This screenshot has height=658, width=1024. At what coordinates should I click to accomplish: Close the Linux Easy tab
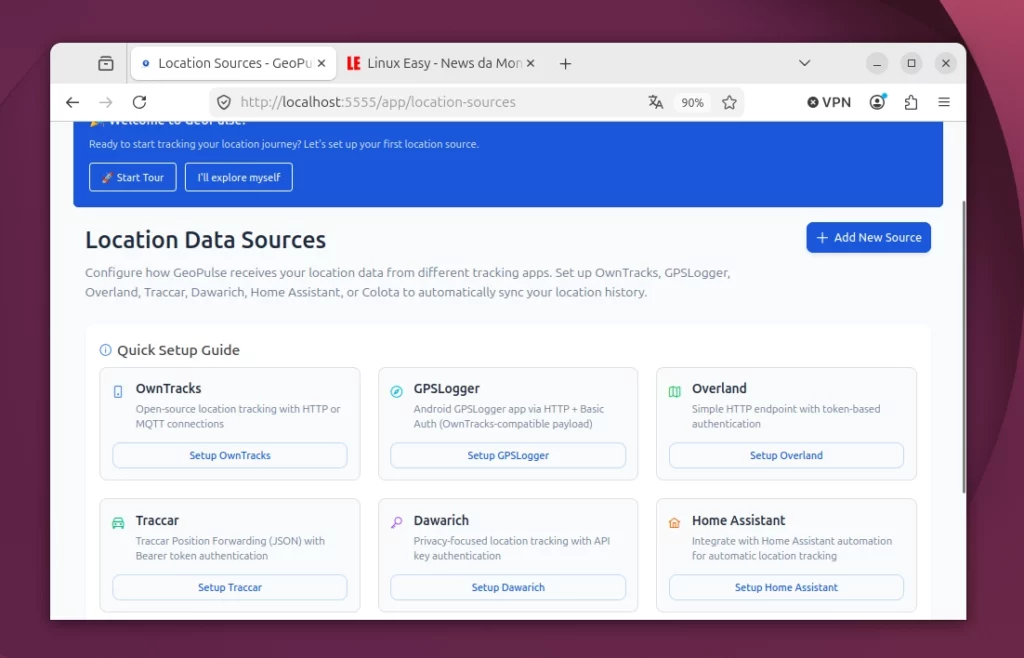[x=530, y=63]
